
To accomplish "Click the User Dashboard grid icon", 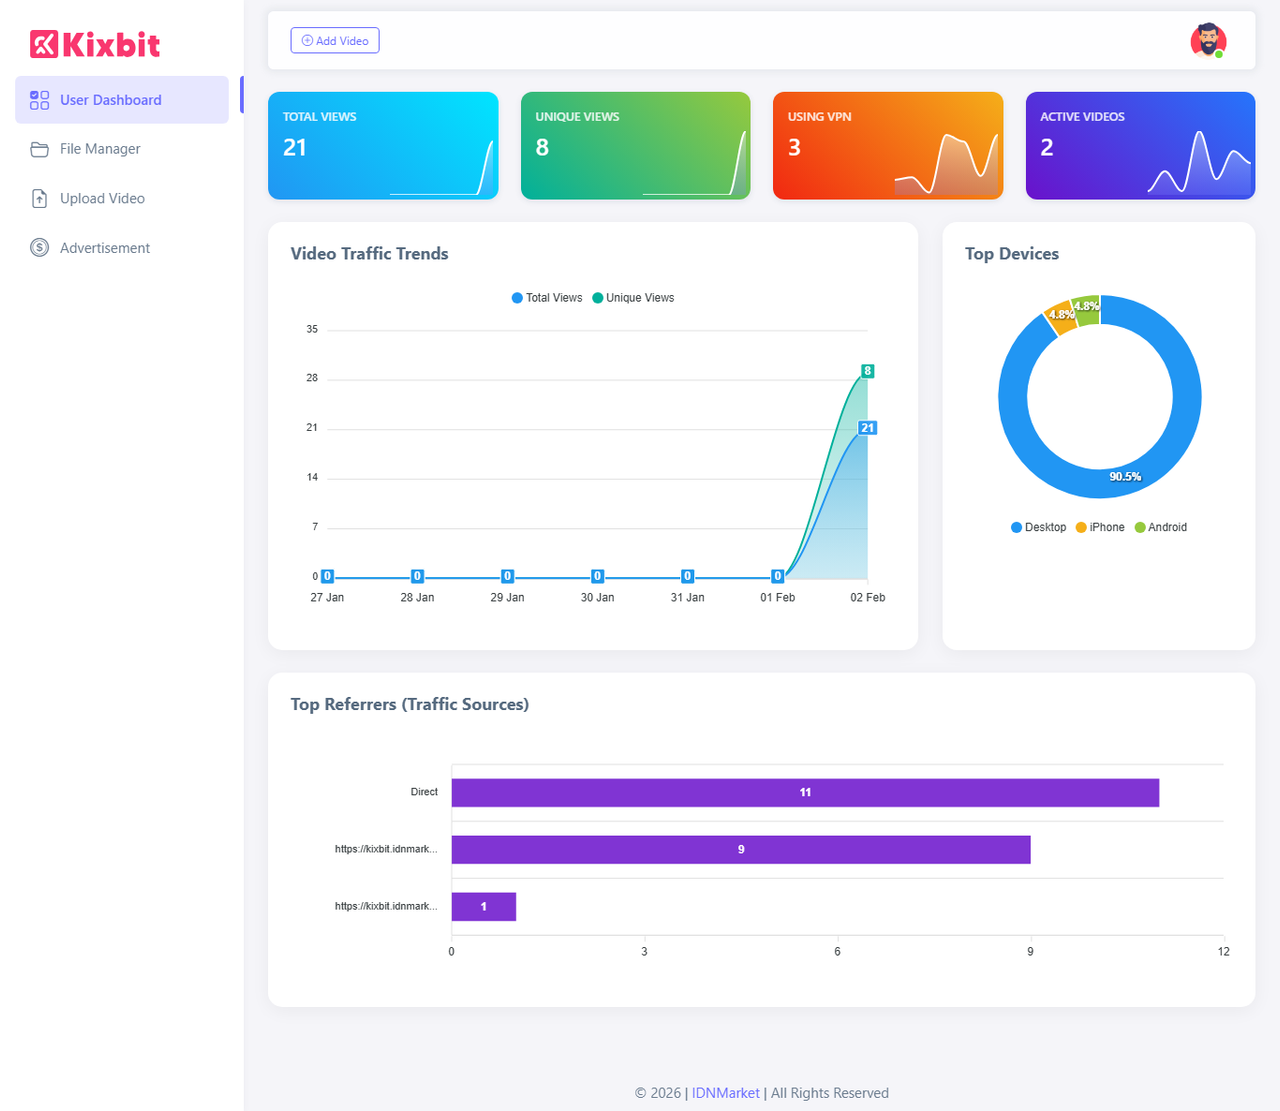I will (39, 100).
